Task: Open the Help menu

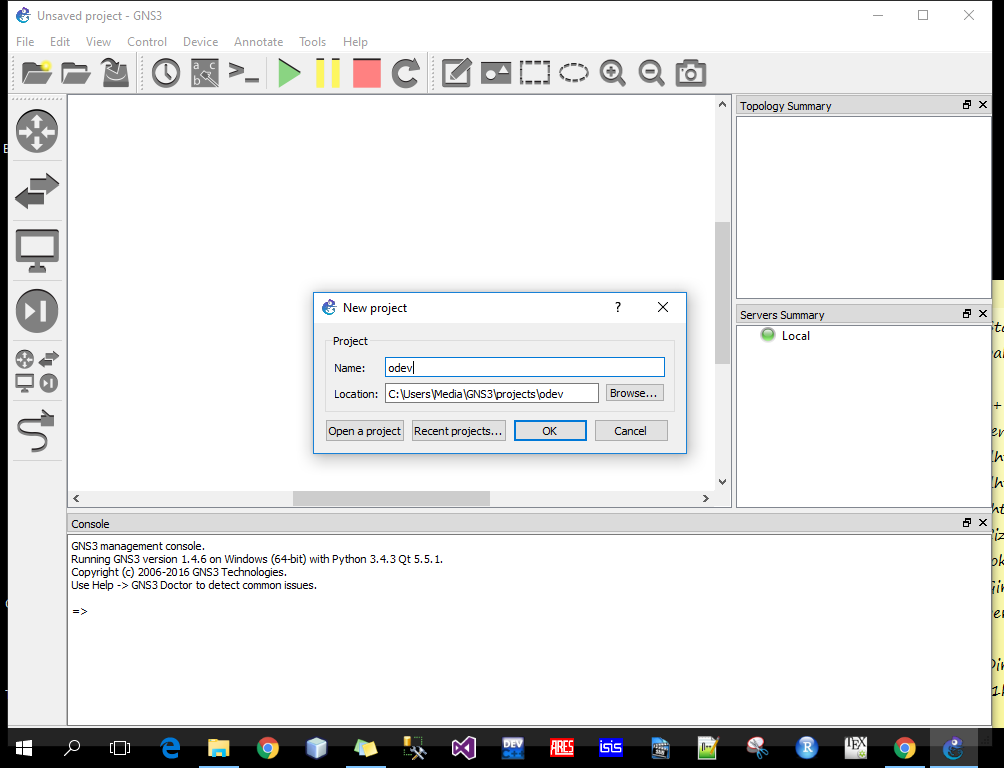Action: (355, 42)
